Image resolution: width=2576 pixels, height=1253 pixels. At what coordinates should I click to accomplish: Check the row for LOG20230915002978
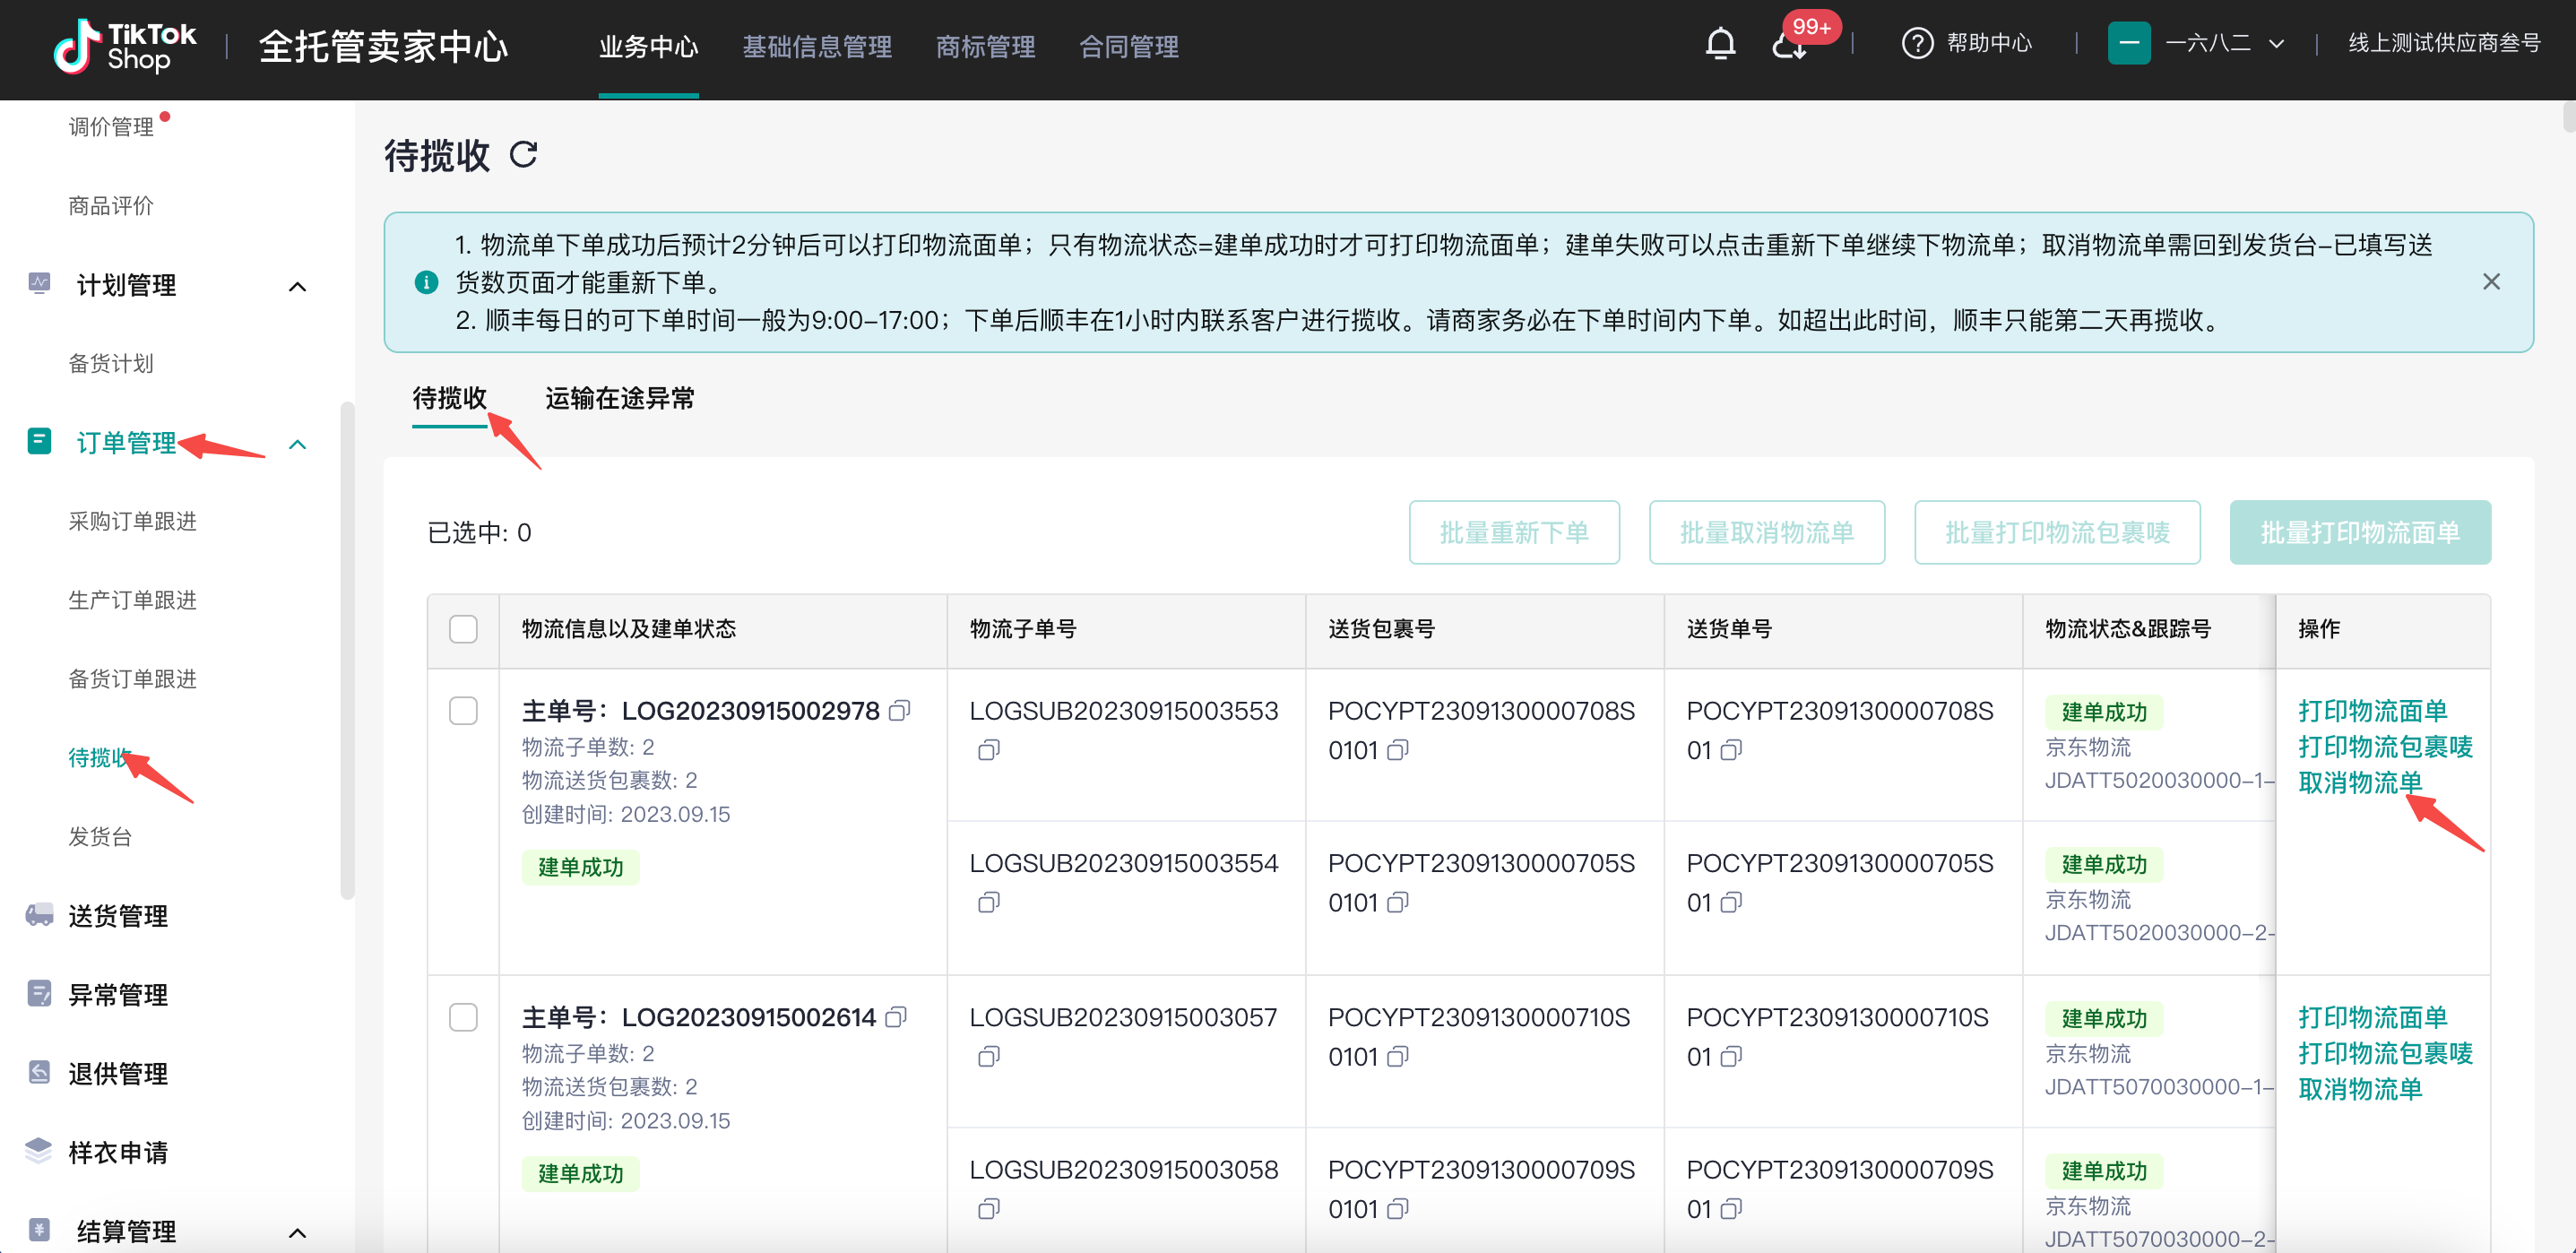click(x=463, y=711)
